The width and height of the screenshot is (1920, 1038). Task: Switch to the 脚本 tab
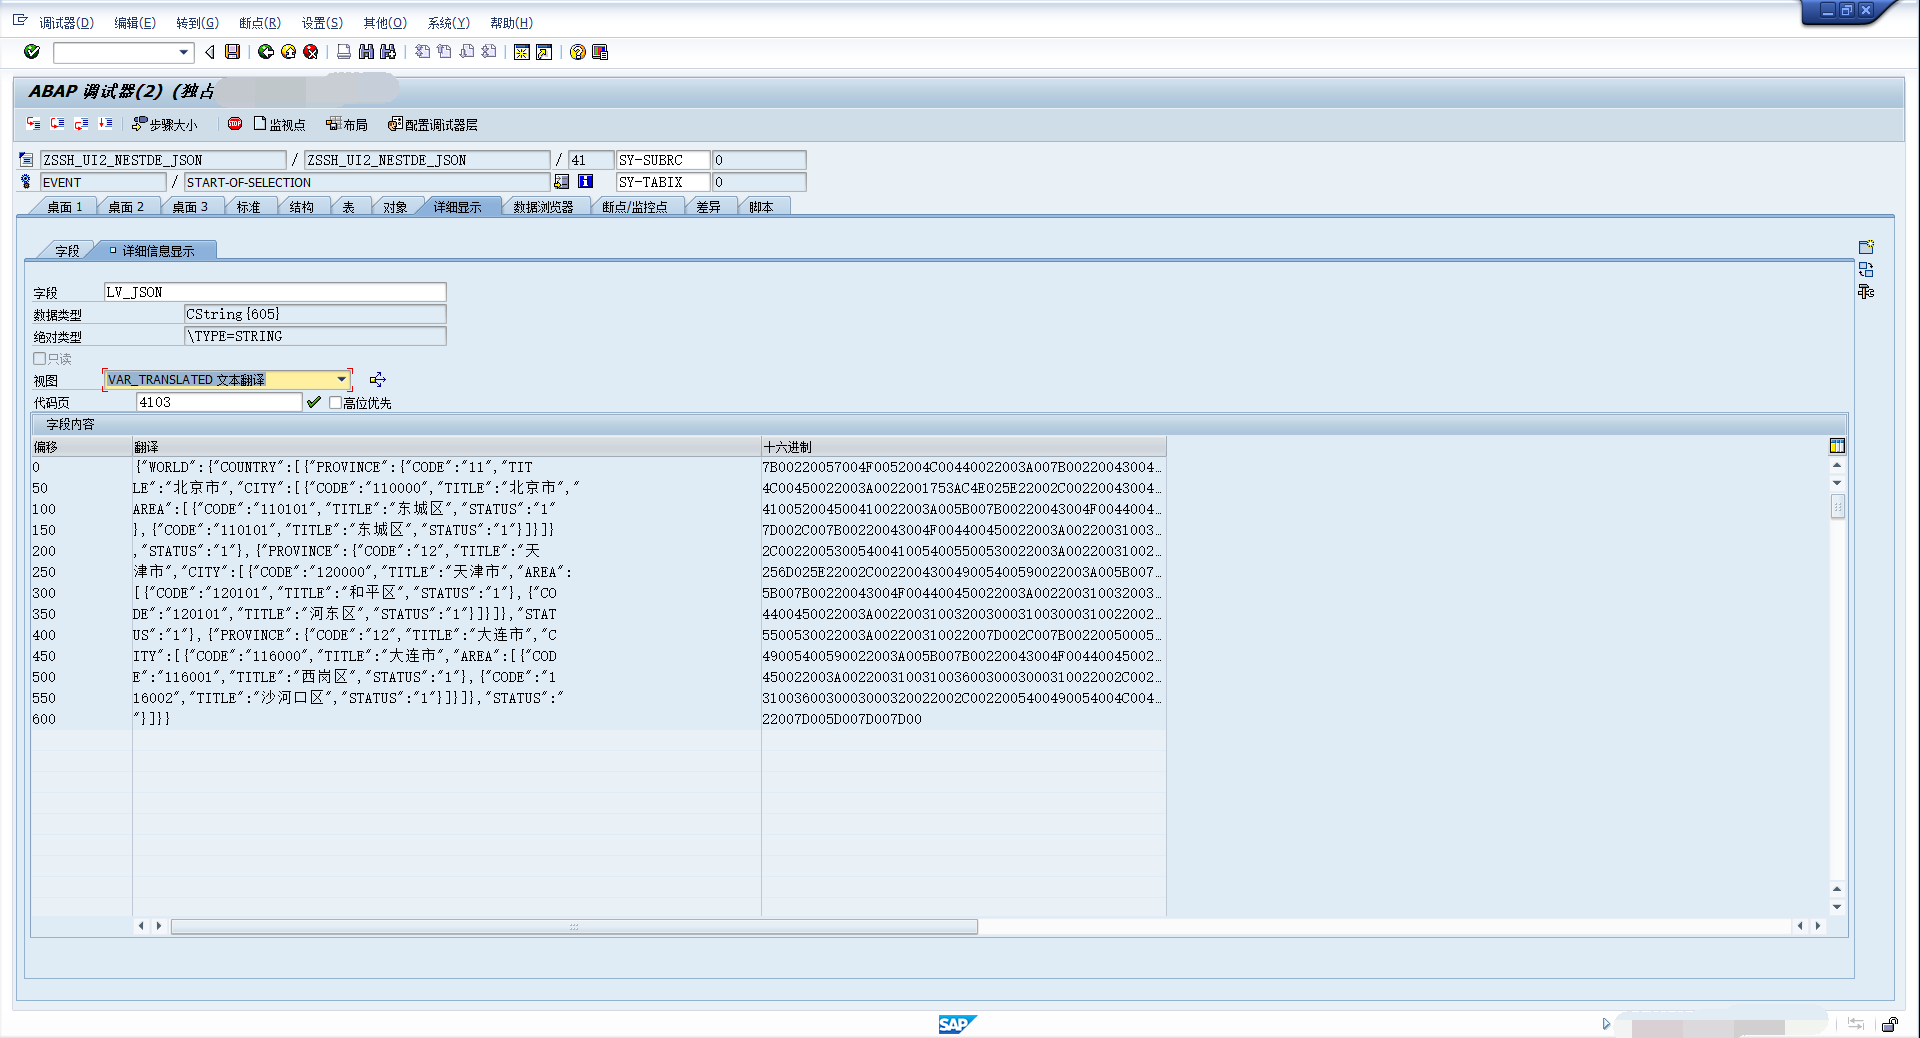point(761,207)
